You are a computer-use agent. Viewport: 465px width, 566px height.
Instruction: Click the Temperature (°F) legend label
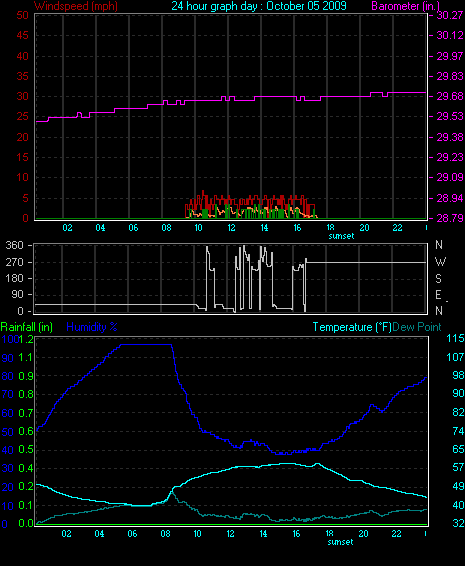pyautogui.click(x=352, y=327)
